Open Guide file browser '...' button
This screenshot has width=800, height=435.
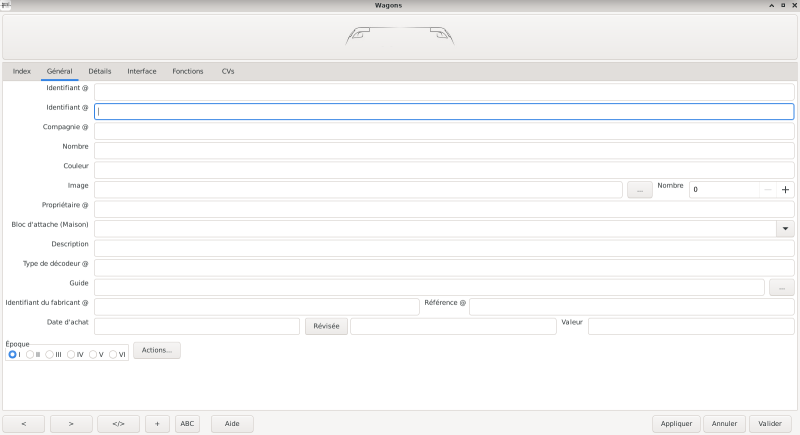[781, 287]
